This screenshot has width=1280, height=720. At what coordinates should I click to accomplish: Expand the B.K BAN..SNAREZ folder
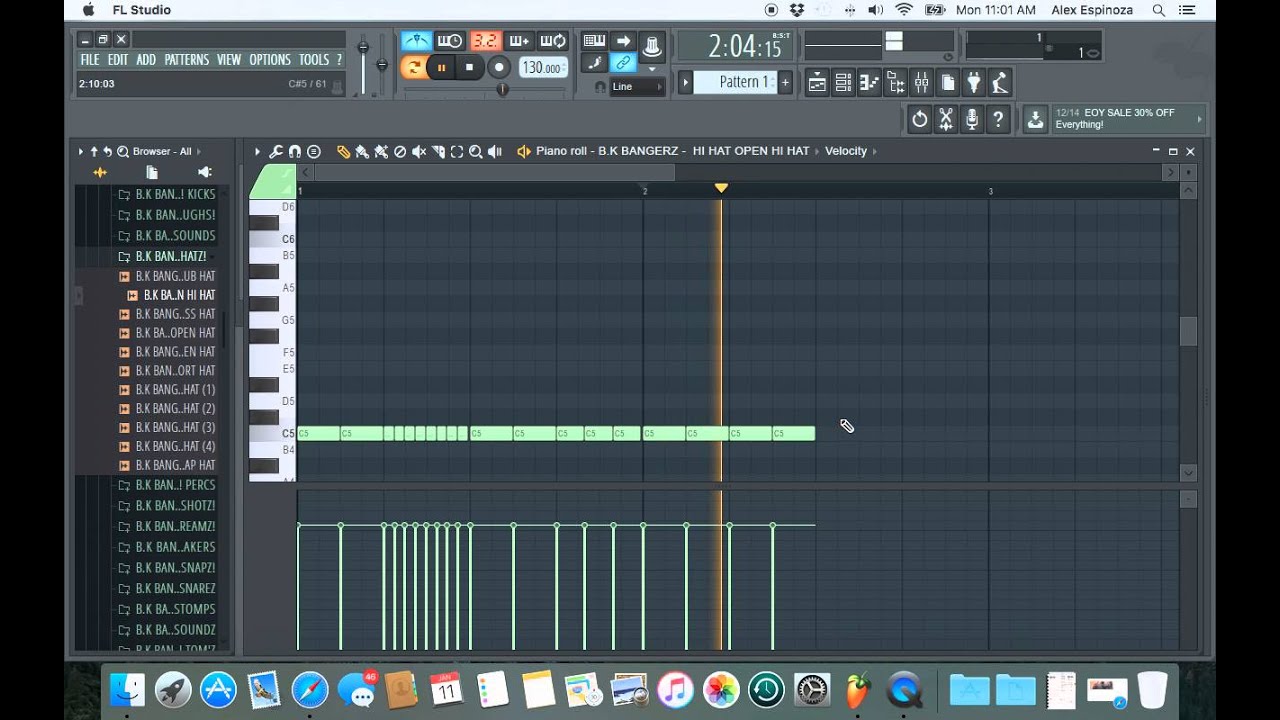[x=166, y=588]
